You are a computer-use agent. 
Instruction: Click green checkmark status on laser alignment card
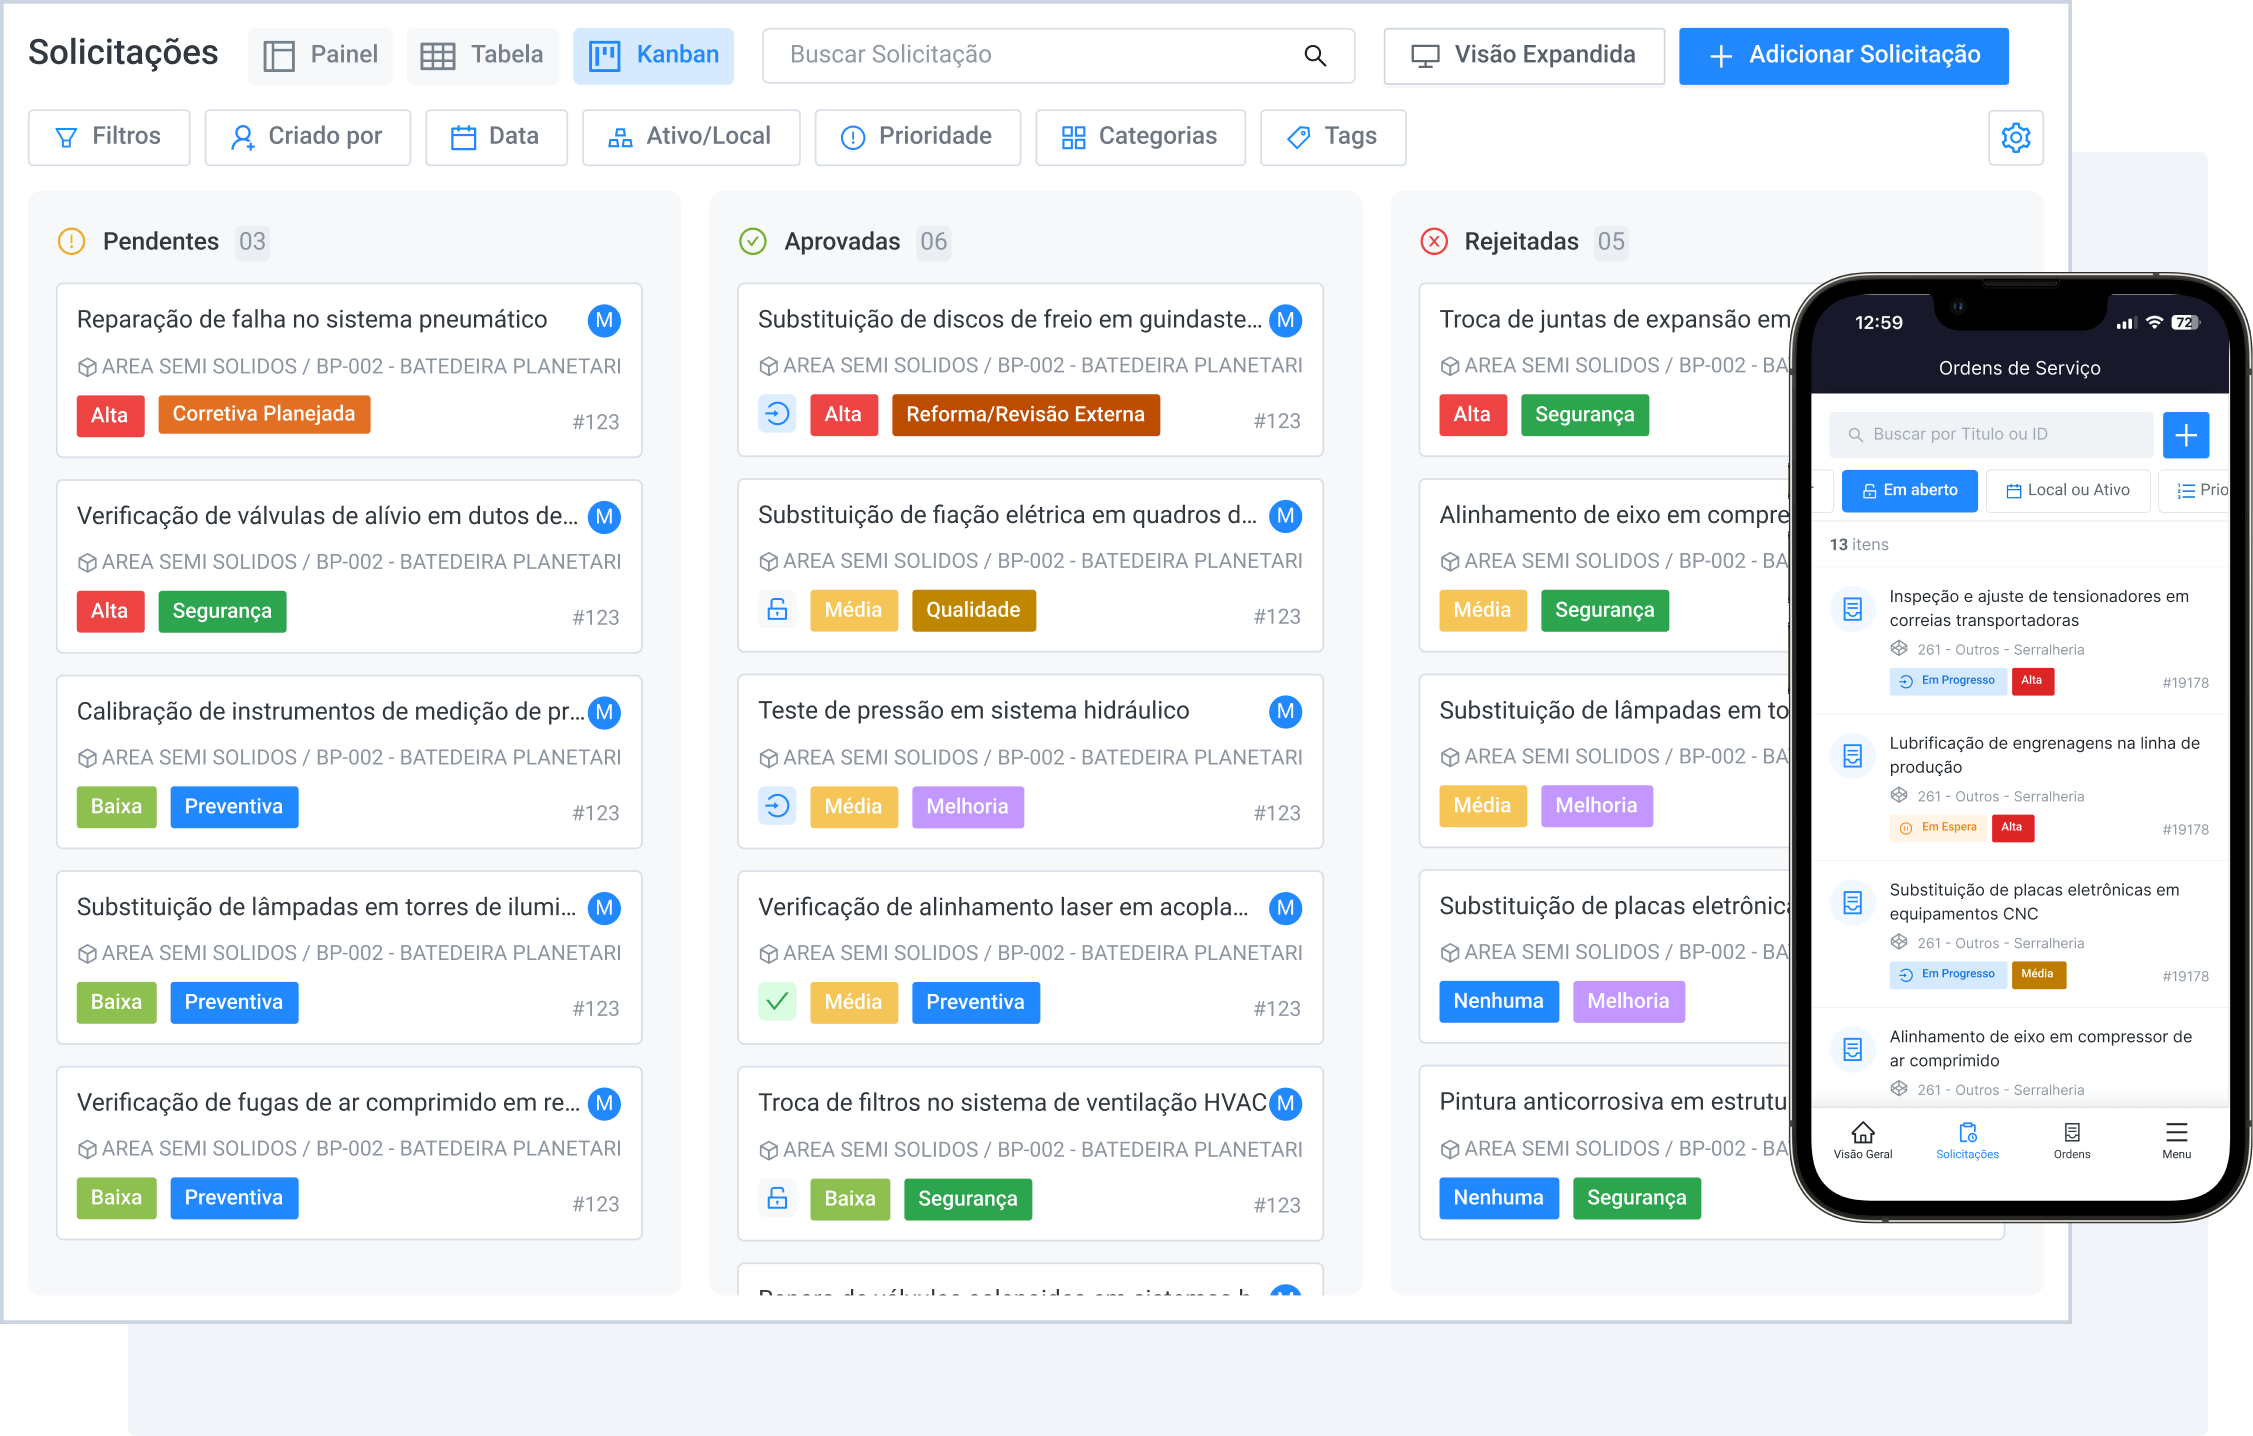tap(777, 1002)
